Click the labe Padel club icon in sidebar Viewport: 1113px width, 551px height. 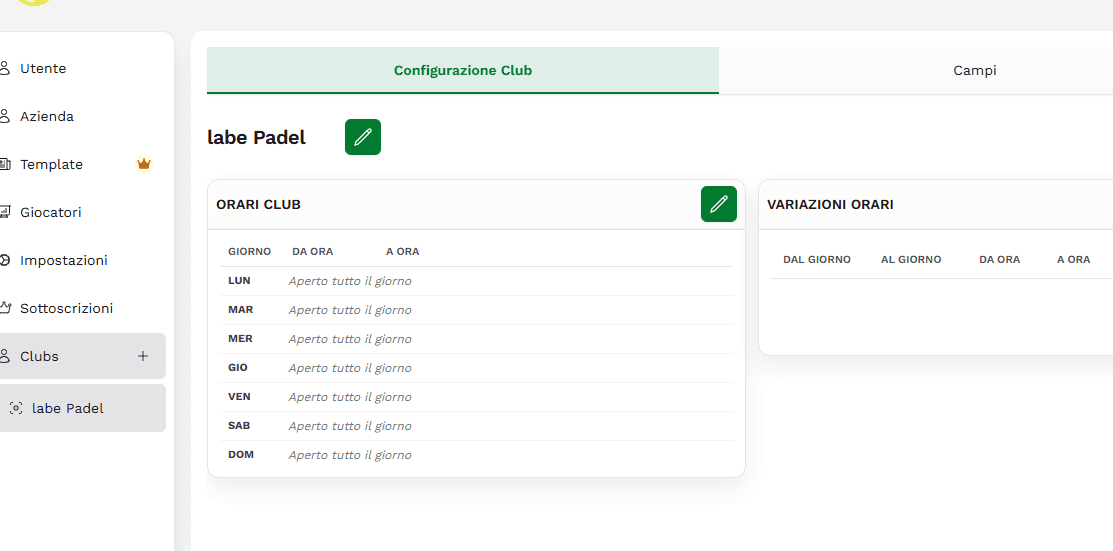[16, 408]
